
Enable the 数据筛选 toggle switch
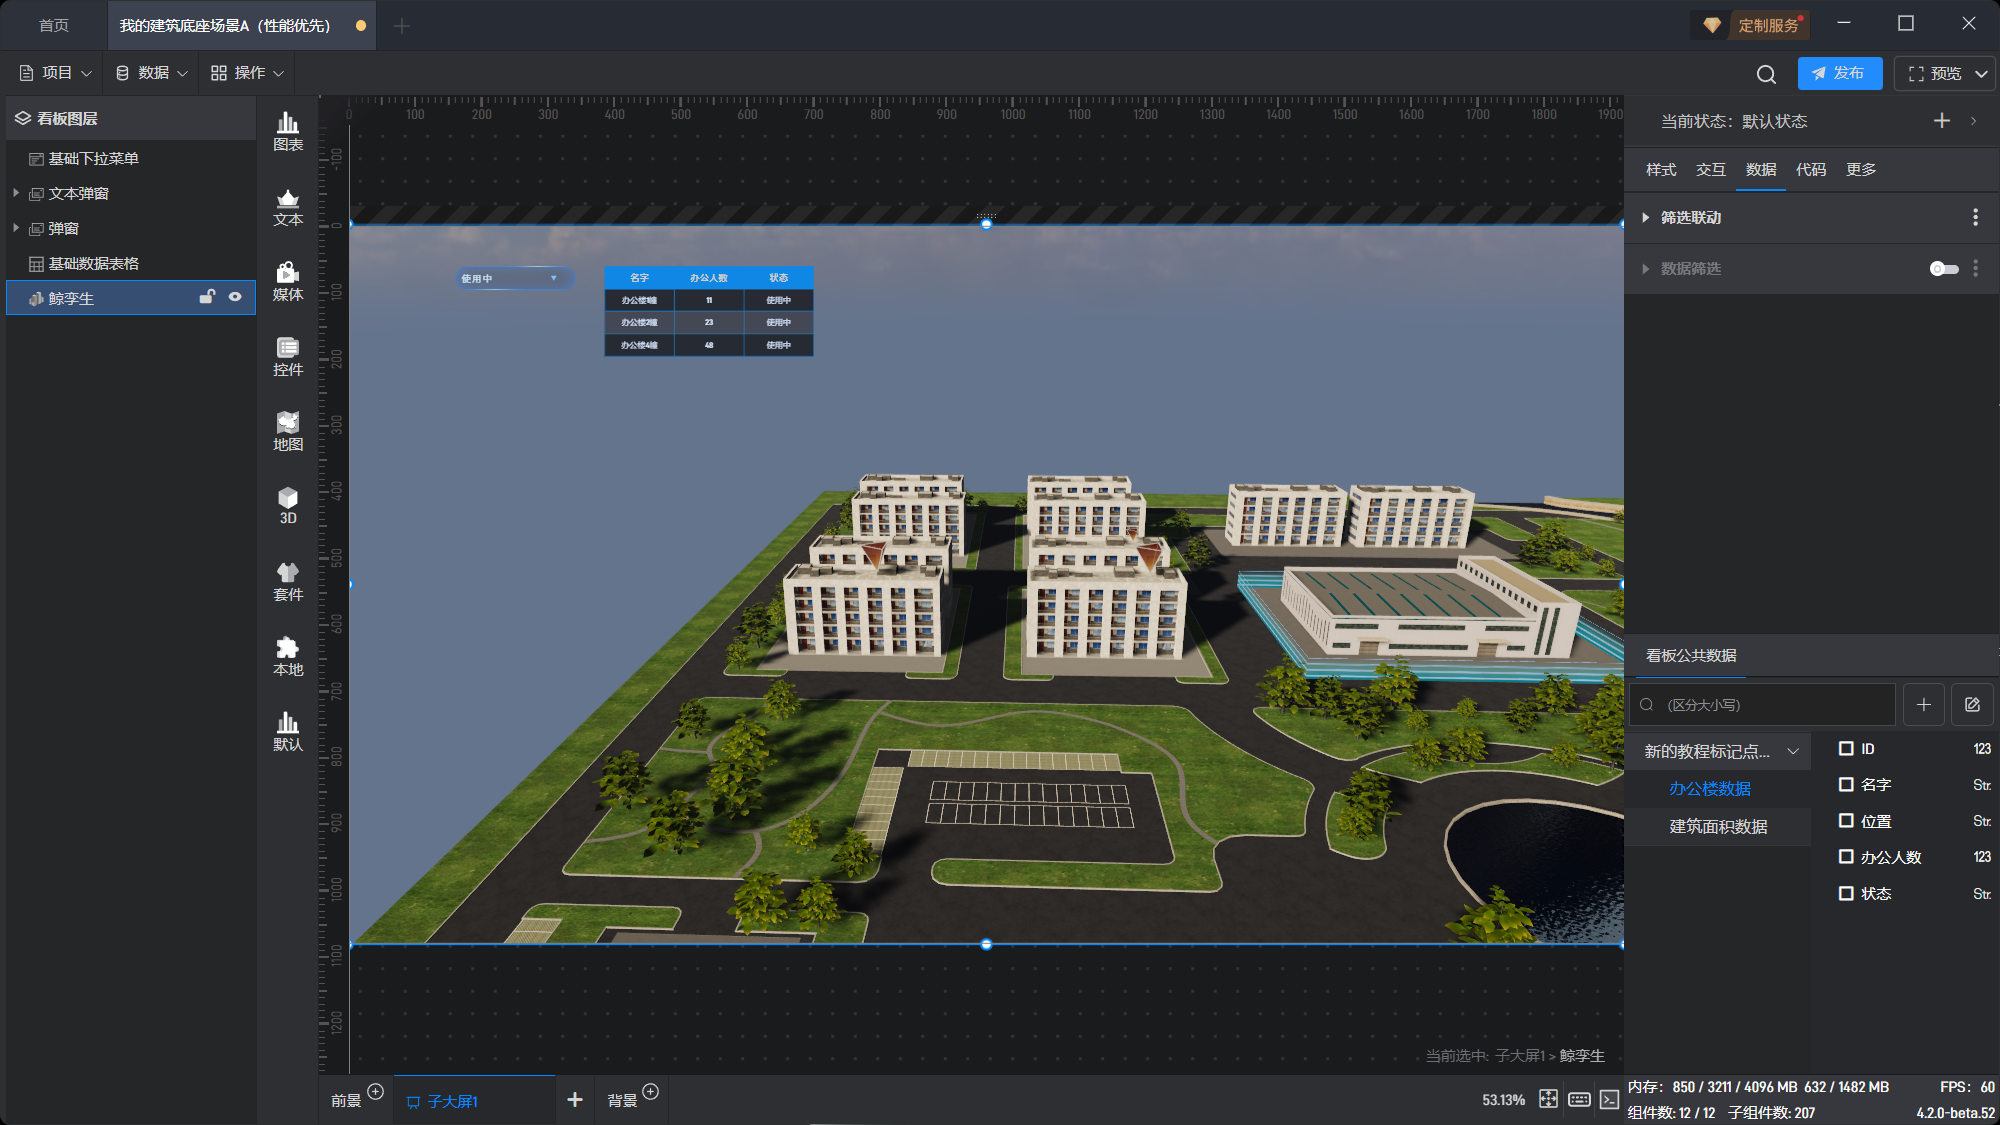pyautogui.click(x=1943, y=268)
